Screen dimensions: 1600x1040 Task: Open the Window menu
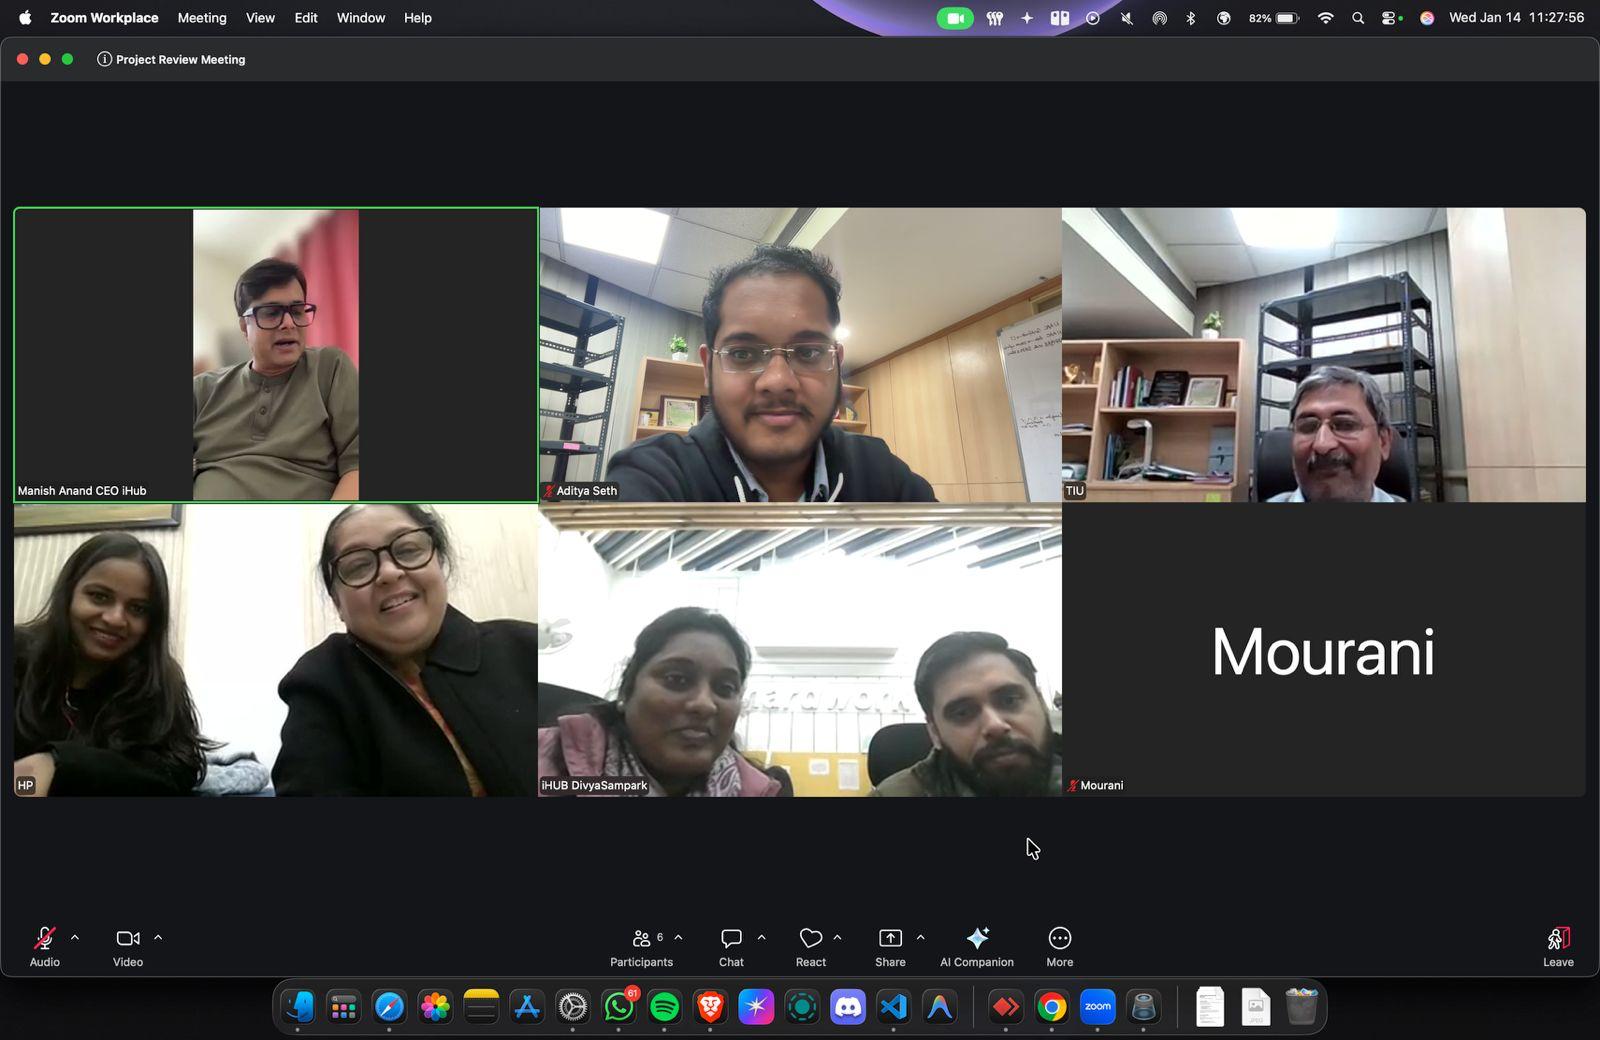coord(361,18)
